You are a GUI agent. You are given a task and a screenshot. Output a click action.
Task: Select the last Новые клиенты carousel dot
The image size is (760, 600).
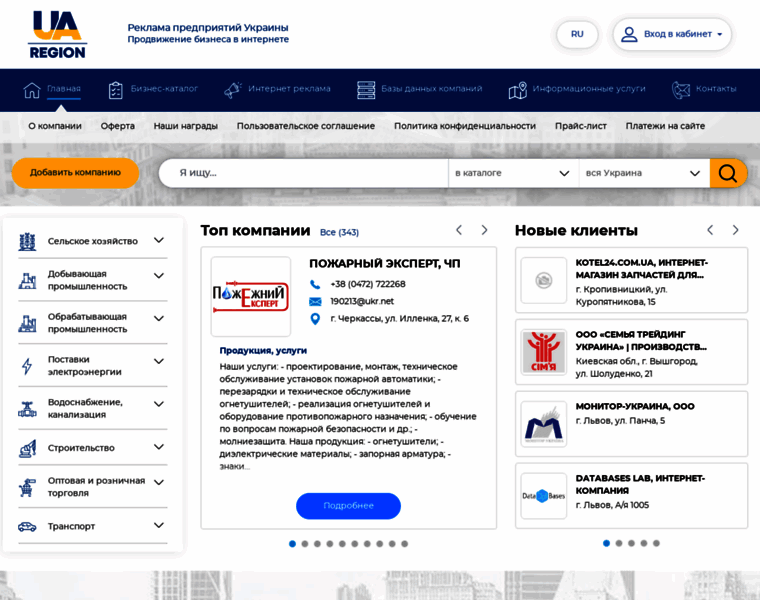656,543
